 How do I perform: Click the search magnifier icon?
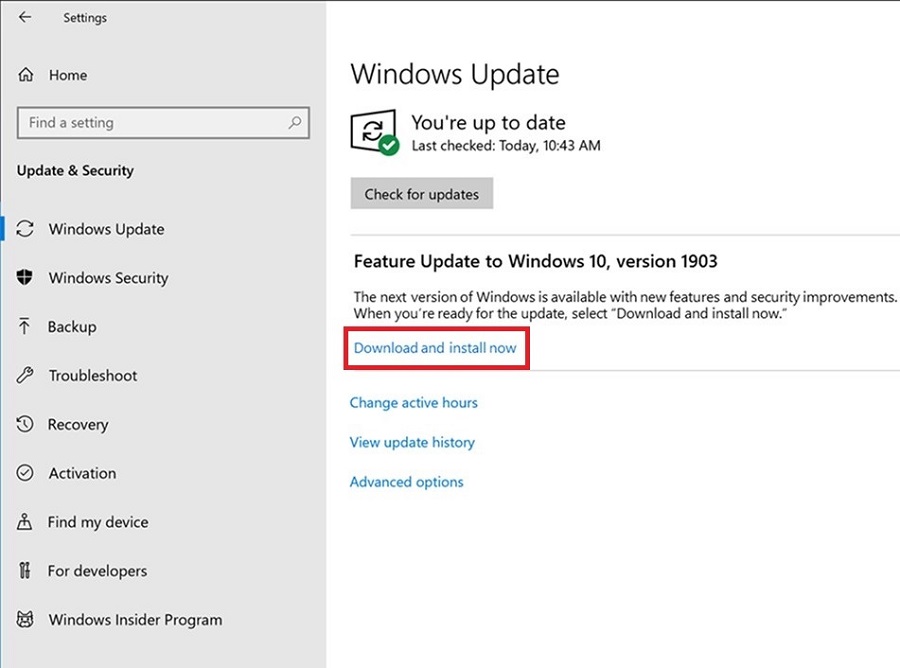(295, 123)
